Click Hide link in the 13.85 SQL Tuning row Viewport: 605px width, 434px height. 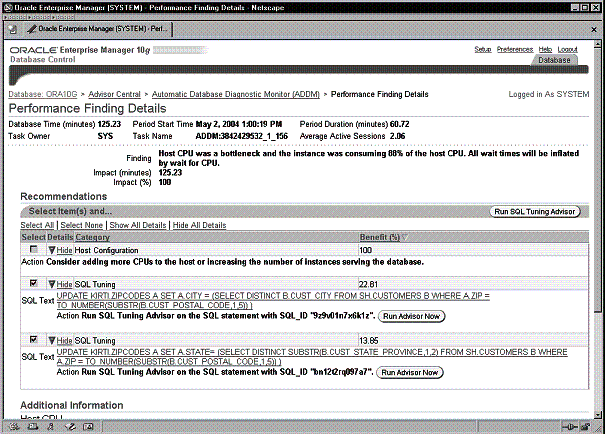(64, 341)
